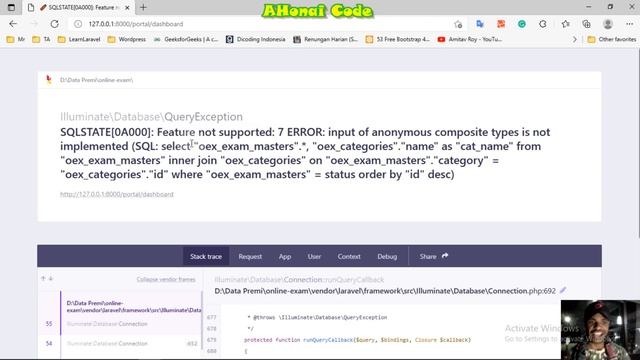Image resolution: width=640 pixels, height=360 pixels.
Task: Open the Share menu
Action: pyautogui.click(x=433, y=256)
